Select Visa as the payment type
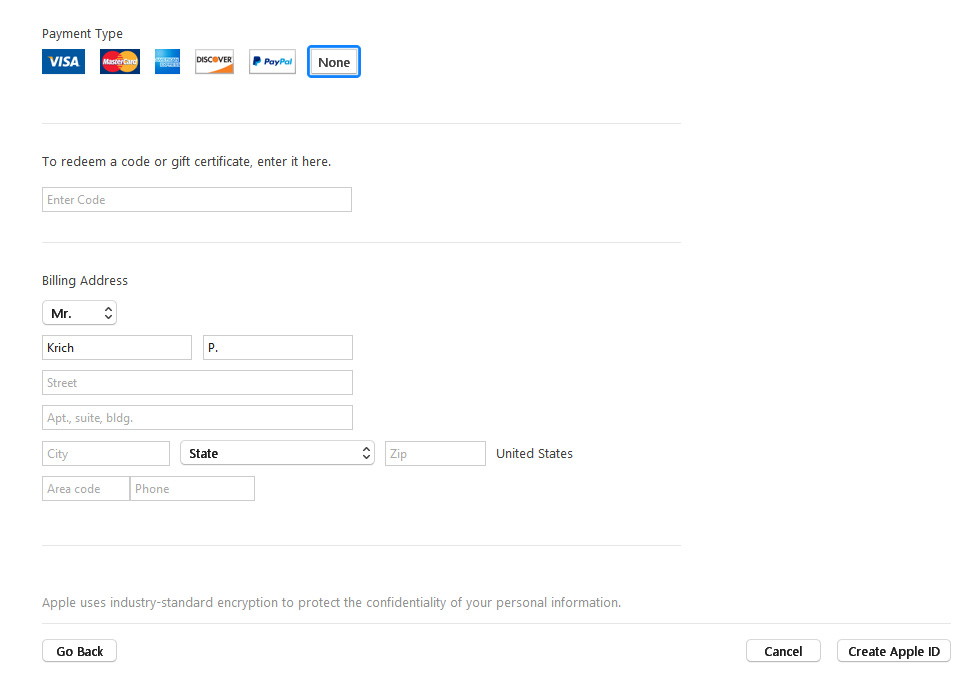 click(x=63, y=62)
